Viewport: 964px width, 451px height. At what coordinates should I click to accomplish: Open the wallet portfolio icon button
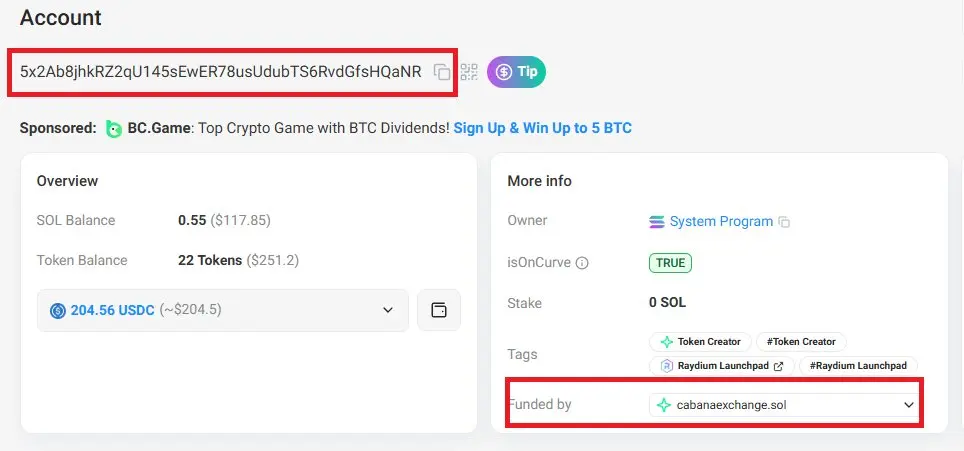439,310
